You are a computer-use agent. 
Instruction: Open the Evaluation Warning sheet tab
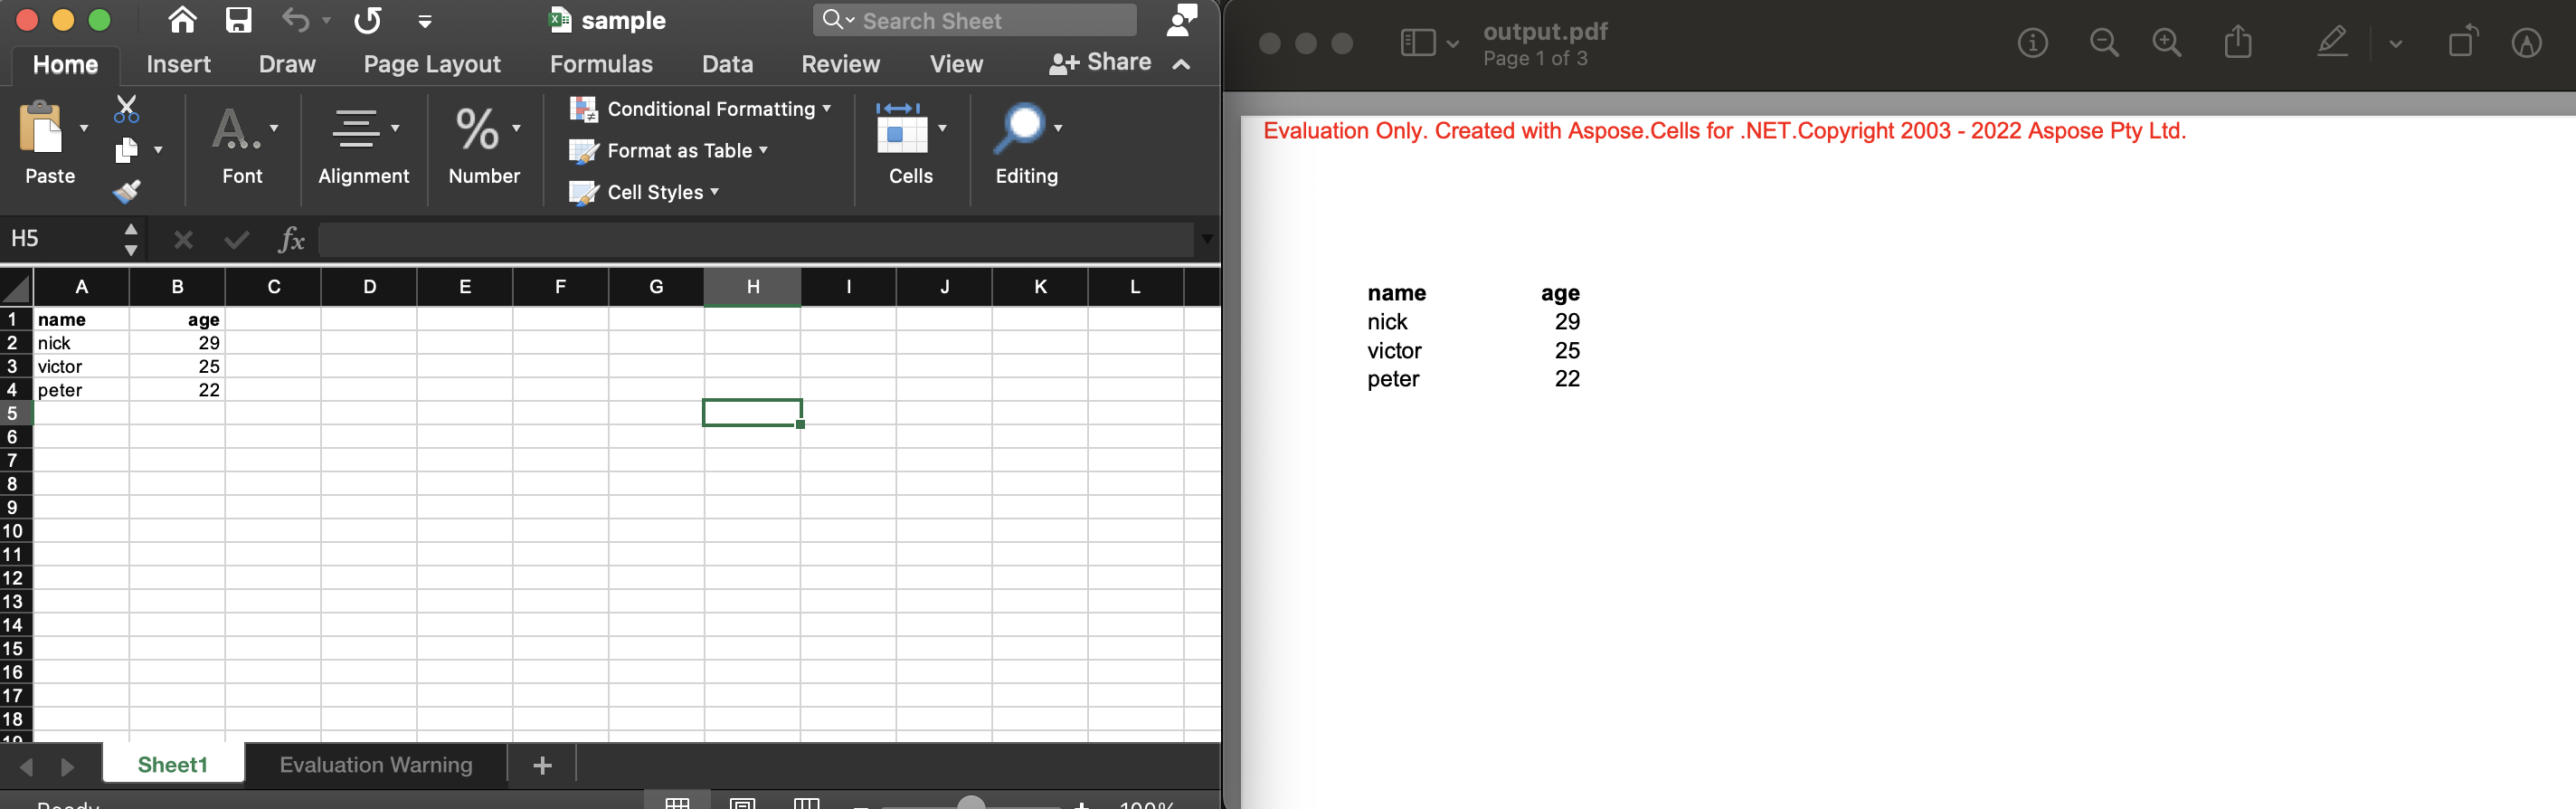[375, 765]
